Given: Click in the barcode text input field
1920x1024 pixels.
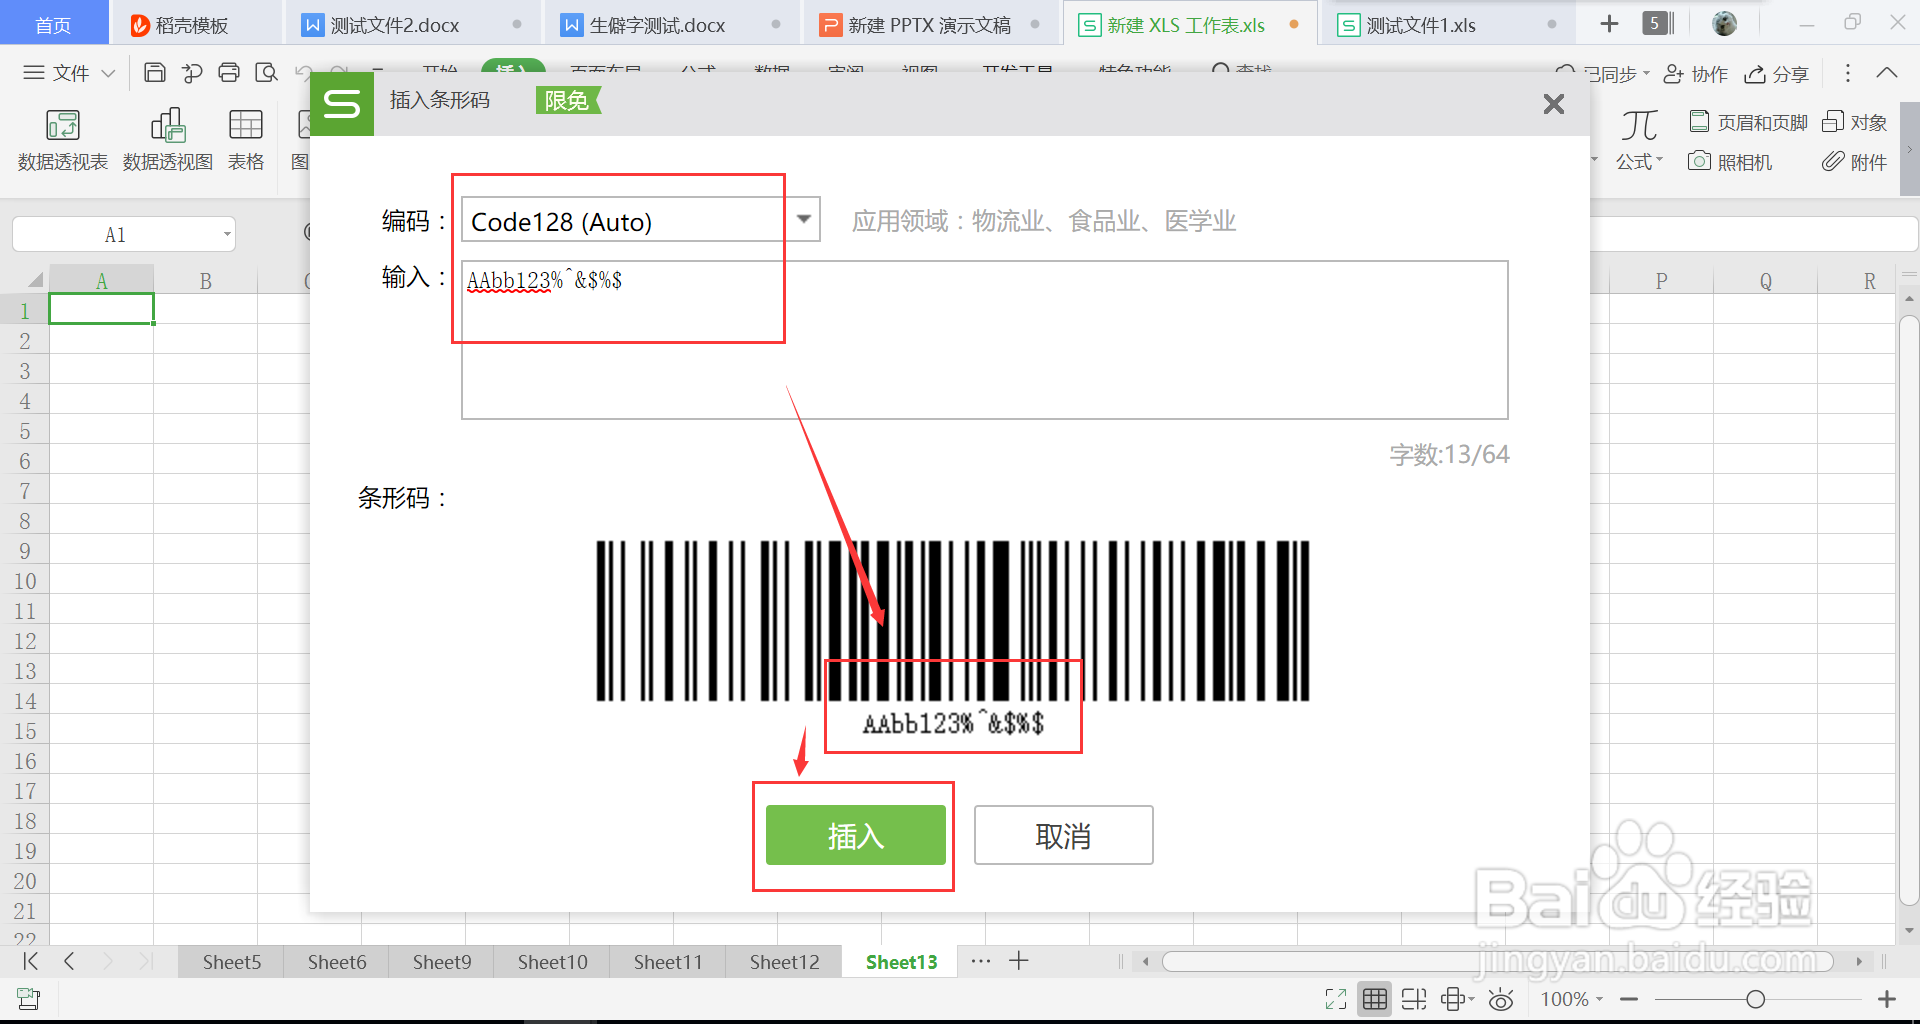Looking at the screenshot, I should [x=984, y=340].
